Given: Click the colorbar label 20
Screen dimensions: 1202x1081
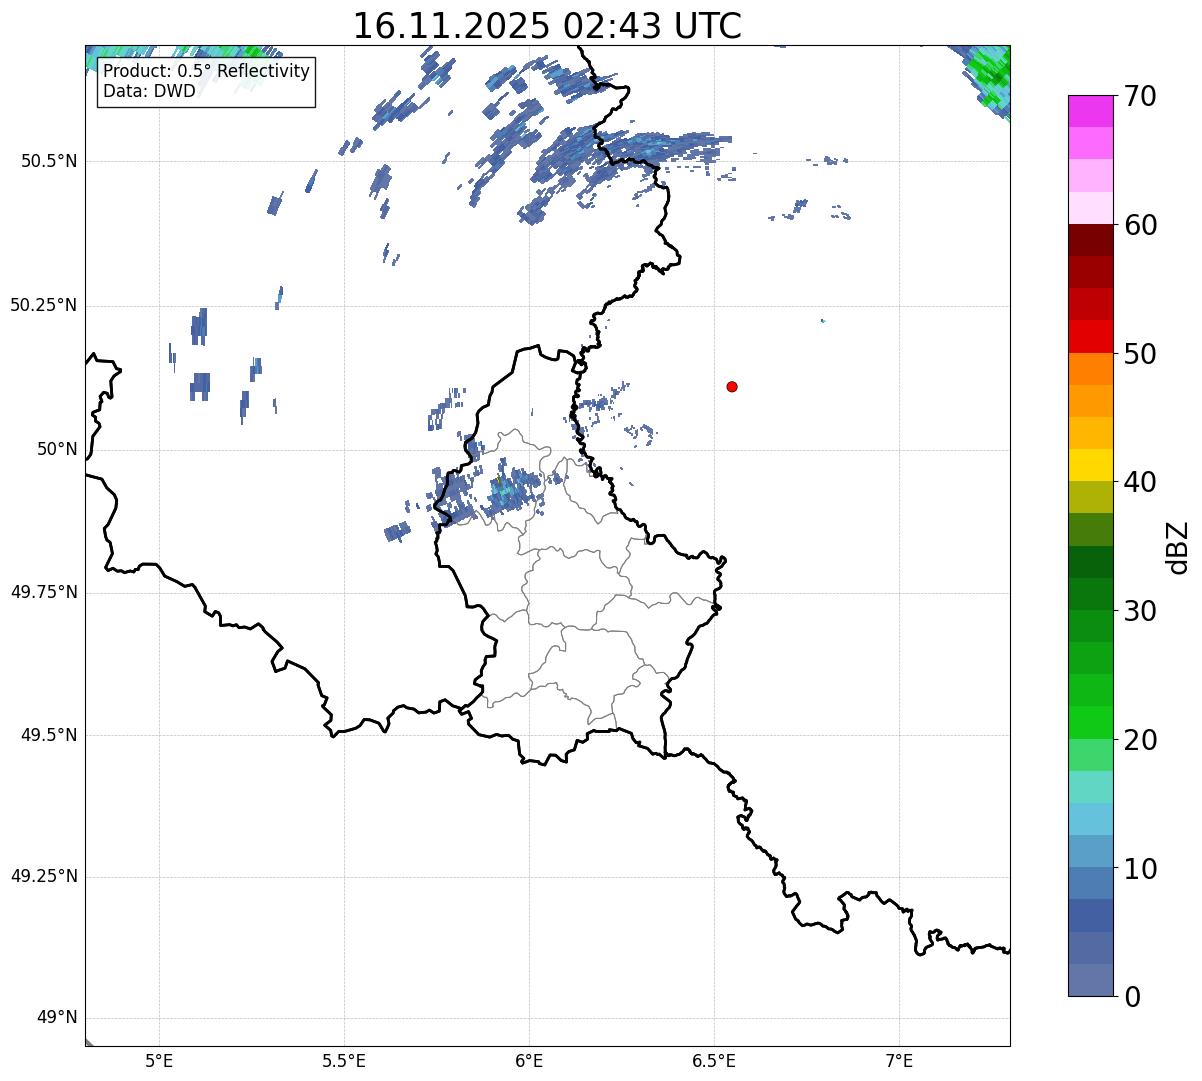Looking at the screenshot, I should tap(1139, 740).
